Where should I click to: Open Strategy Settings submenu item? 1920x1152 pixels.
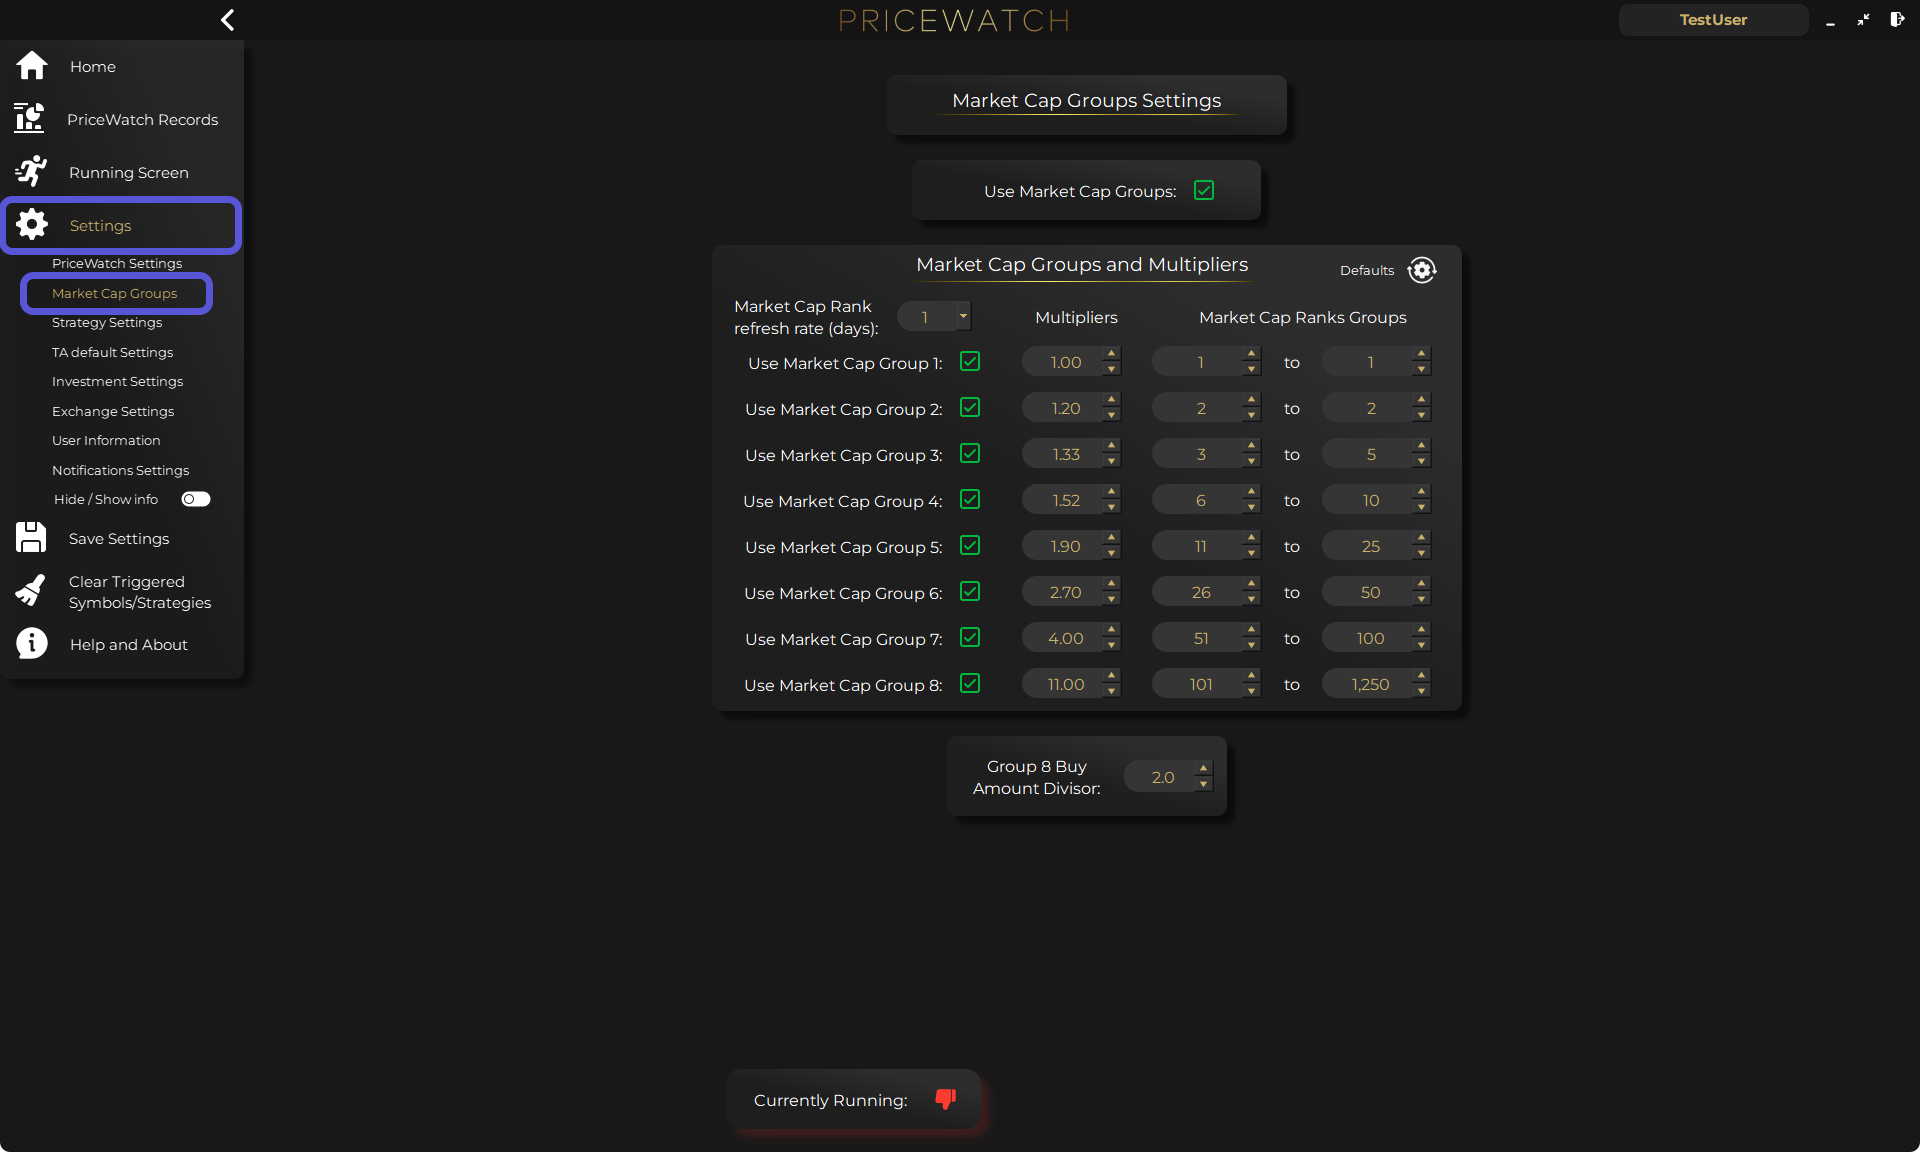tap(107, 322)
